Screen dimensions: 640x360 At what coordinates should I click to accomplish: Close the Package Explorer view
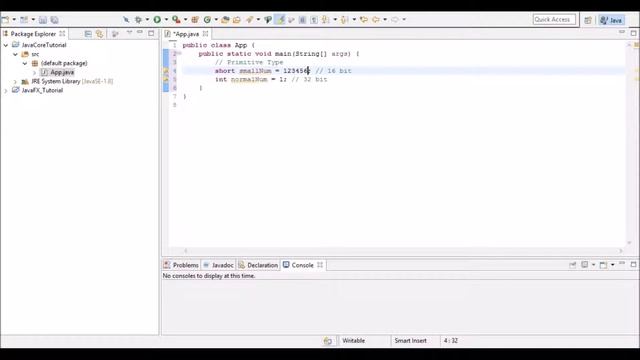pos(62,33)
